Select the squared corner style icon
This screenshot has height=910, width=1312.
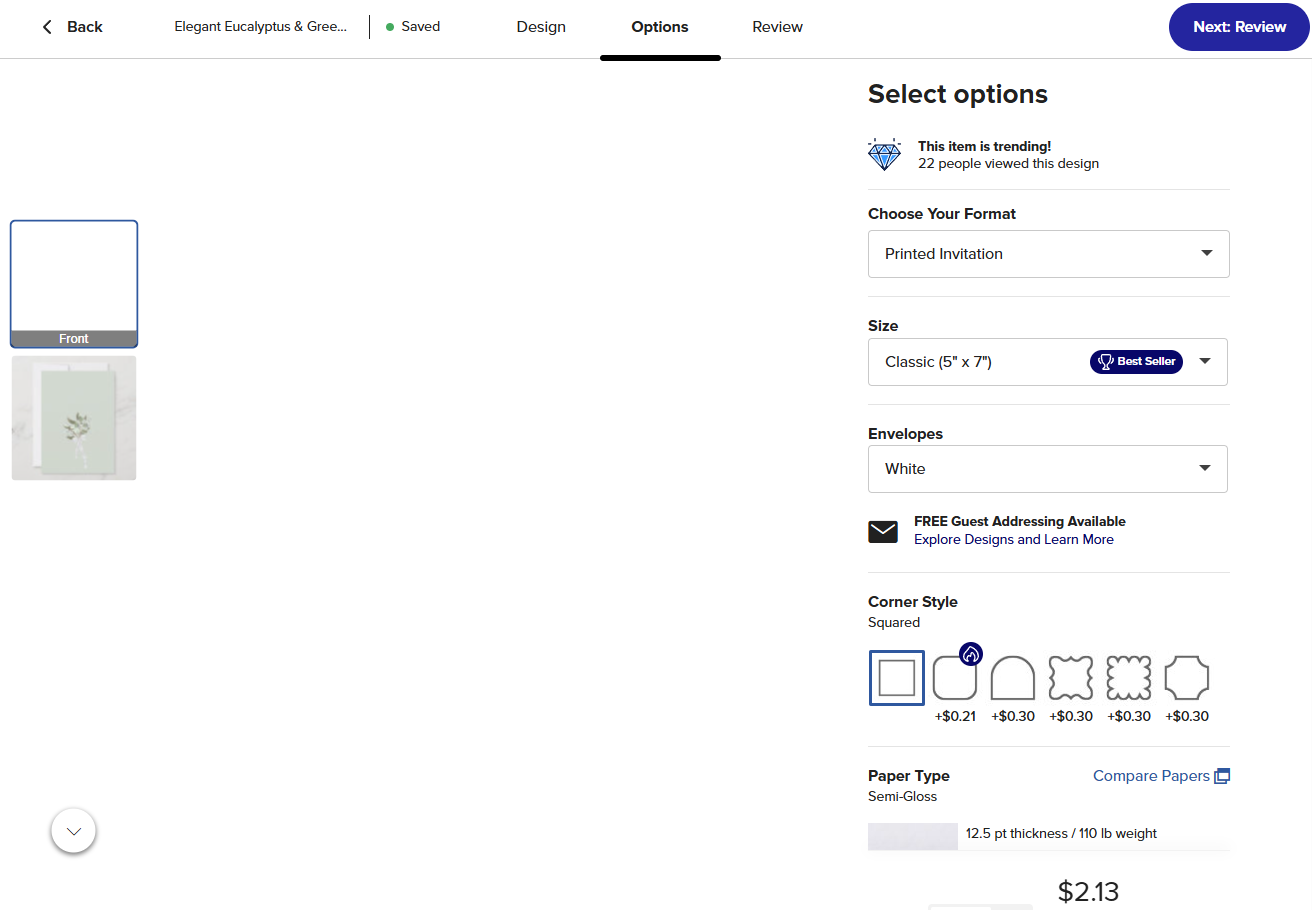pyautogui.click(x=897, y=678)
